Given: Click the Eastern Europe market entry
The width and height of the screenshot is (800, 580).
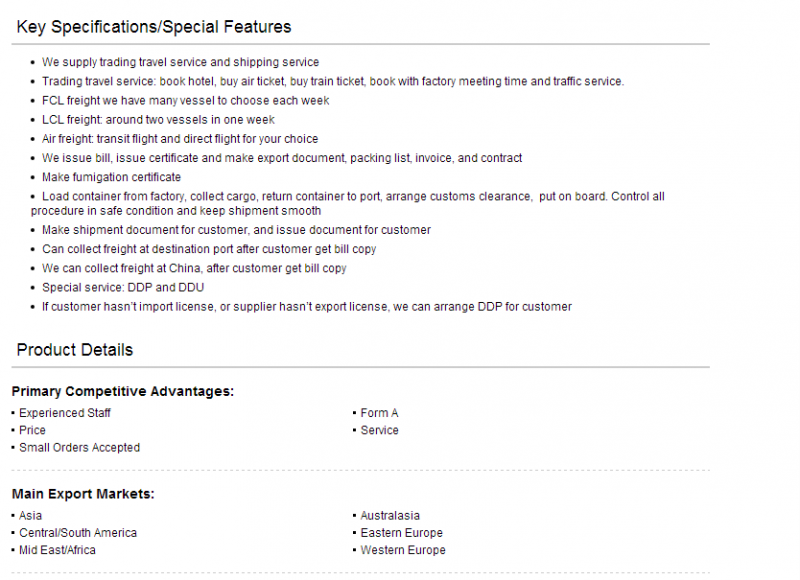Looking at the screenshot, I should pyautogui.click(x=402, y=533).
